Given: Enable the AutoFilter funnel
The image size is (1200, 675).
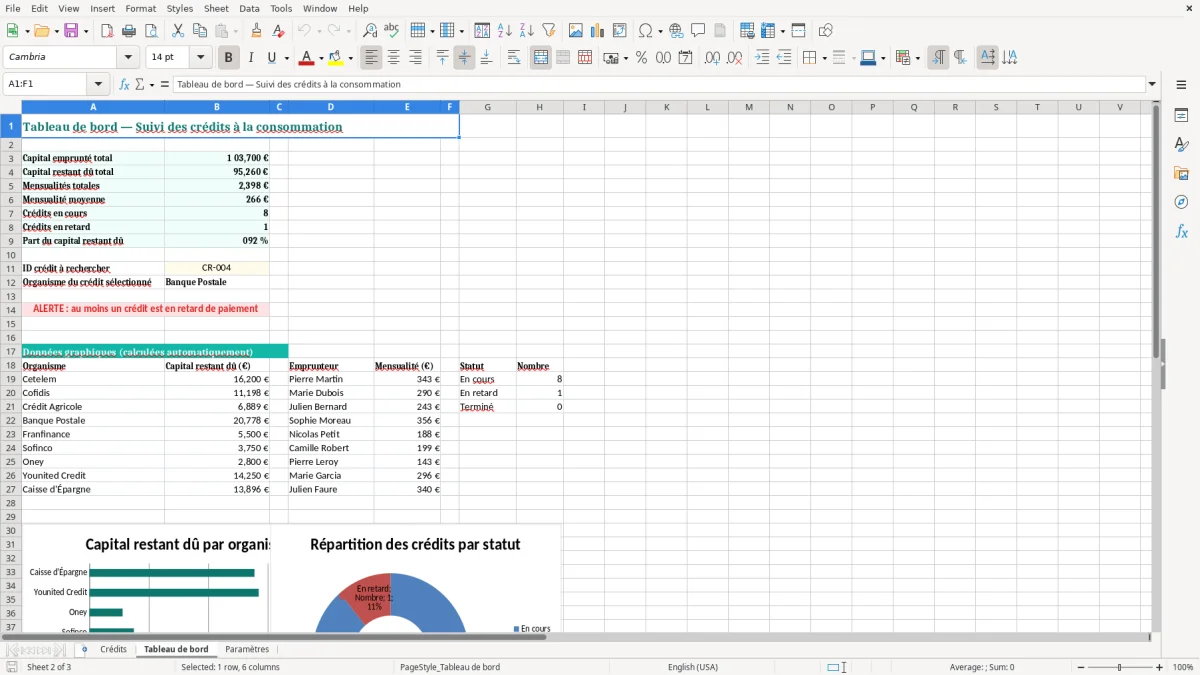Looking at the screenshot, I should 549,31.
